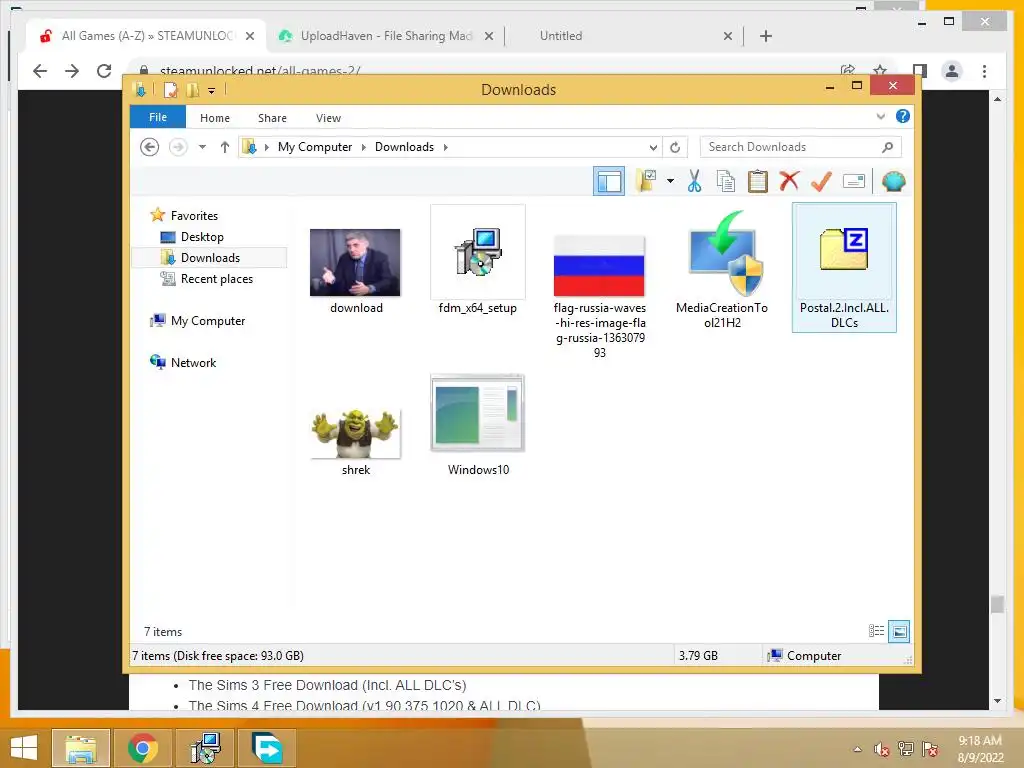Select Downloads in Favorites list
Image resolution: width=1024 pixels, height=768 pixels.
pos(210,257)
